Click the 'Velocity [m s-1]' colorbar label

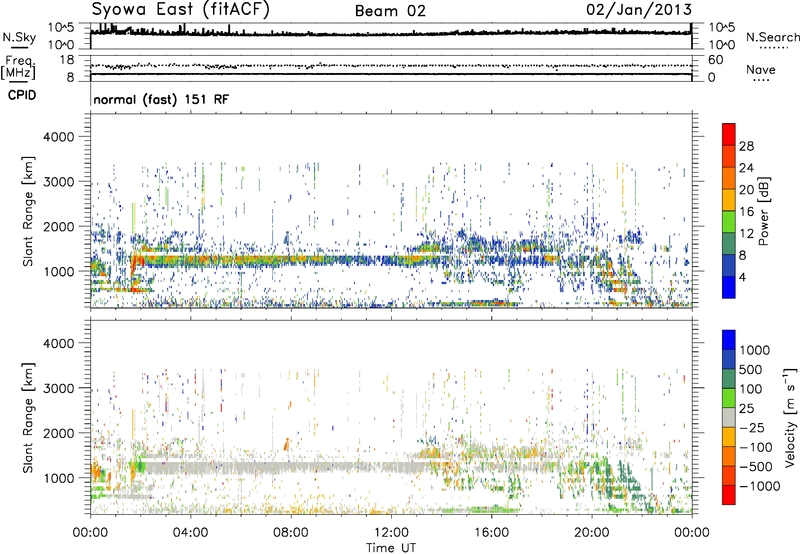coord(790,417)
